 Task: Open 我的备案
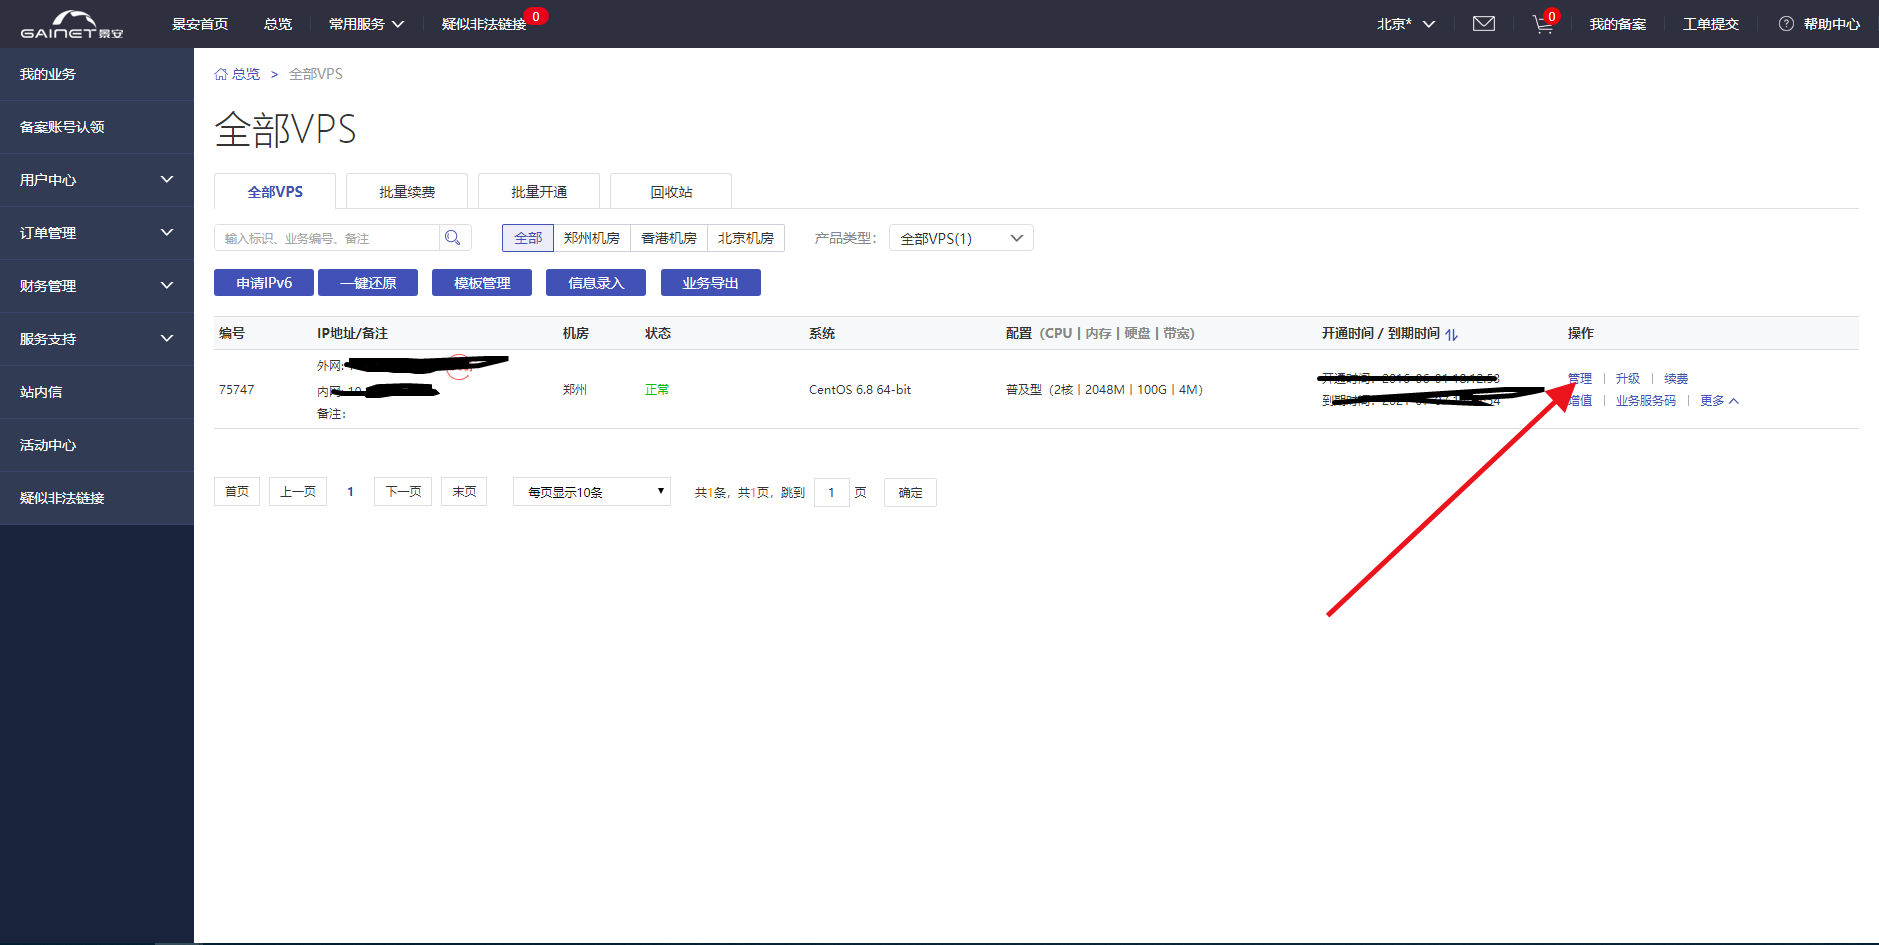[x=1618, y=24]
